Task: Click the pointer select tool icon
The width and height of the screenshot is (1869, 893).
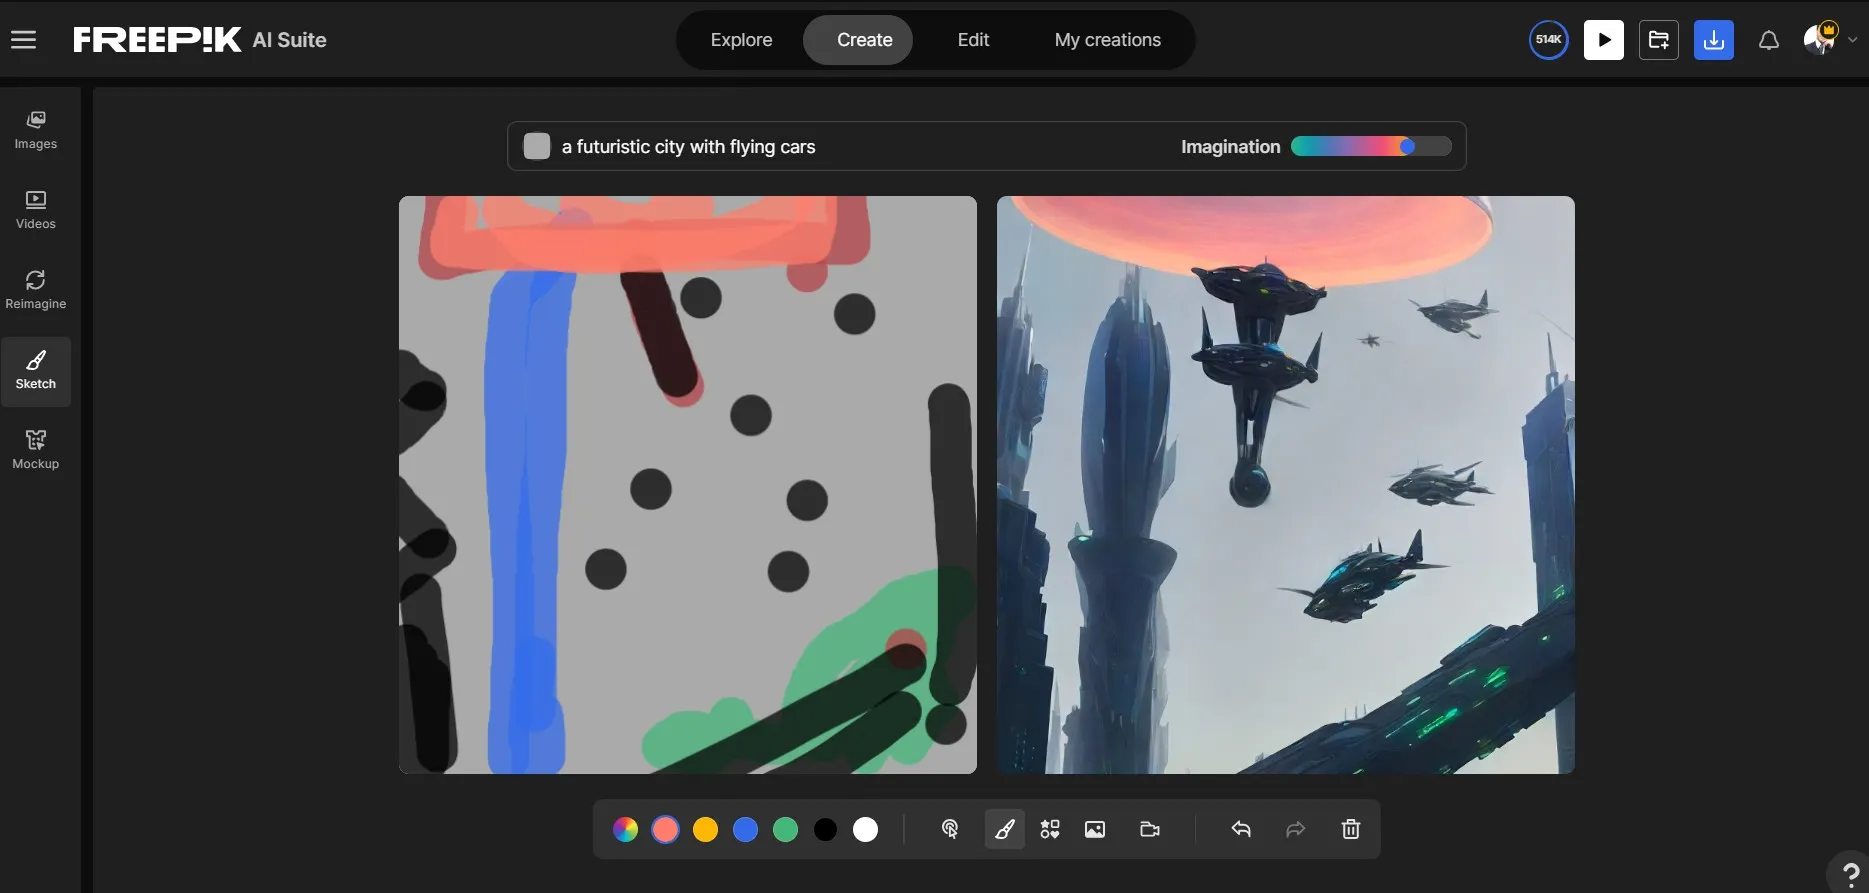Action: point(950,829)
